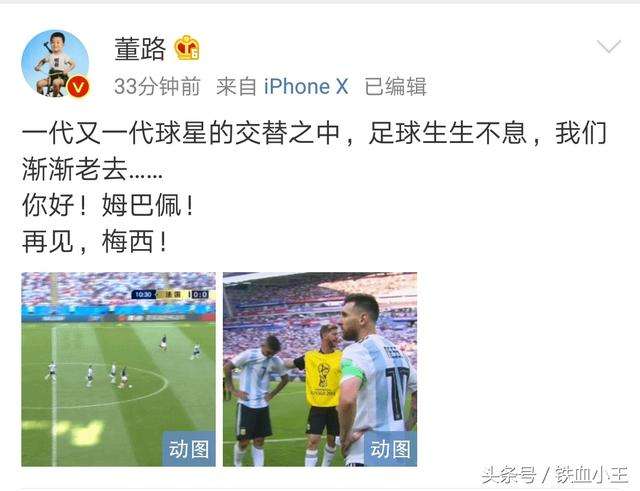Tap the 动图 badge on Messi image
The width and height of the screenshot is (640, 491).
pos(391,449)
